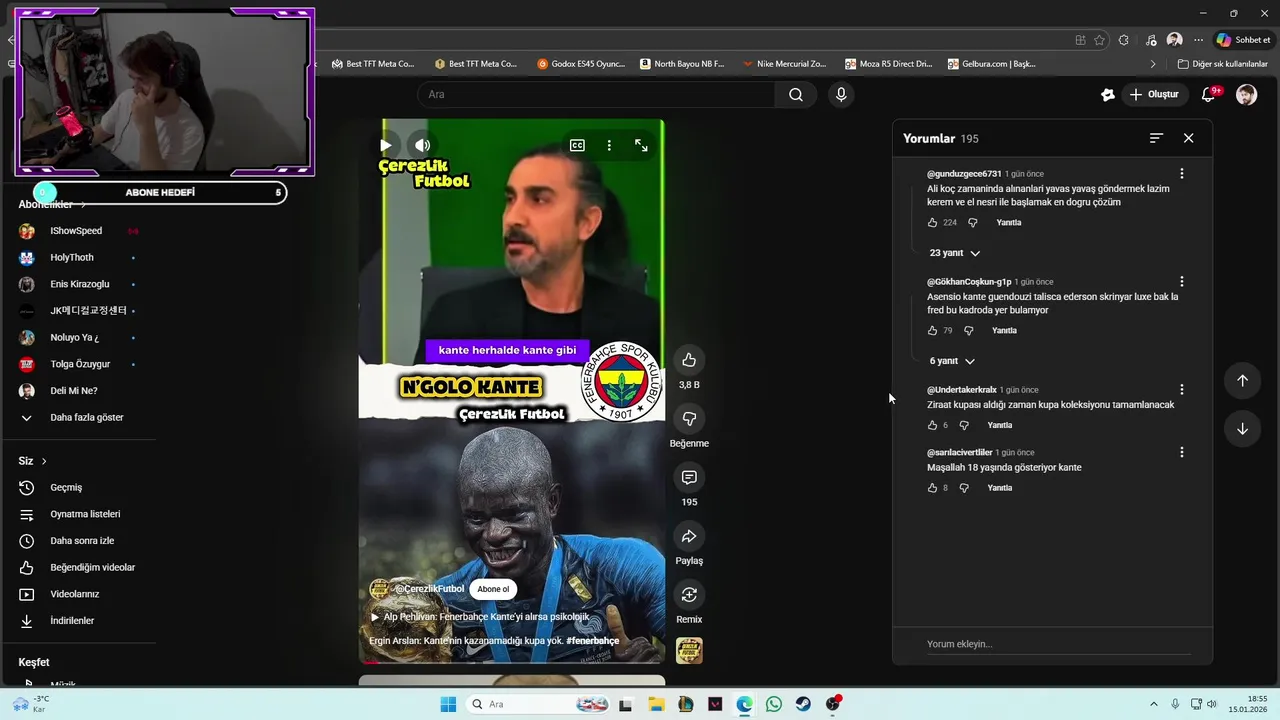
Task: Expand the 23 yanıt replies
Action: pyautogui.click(x=955, y=253)
